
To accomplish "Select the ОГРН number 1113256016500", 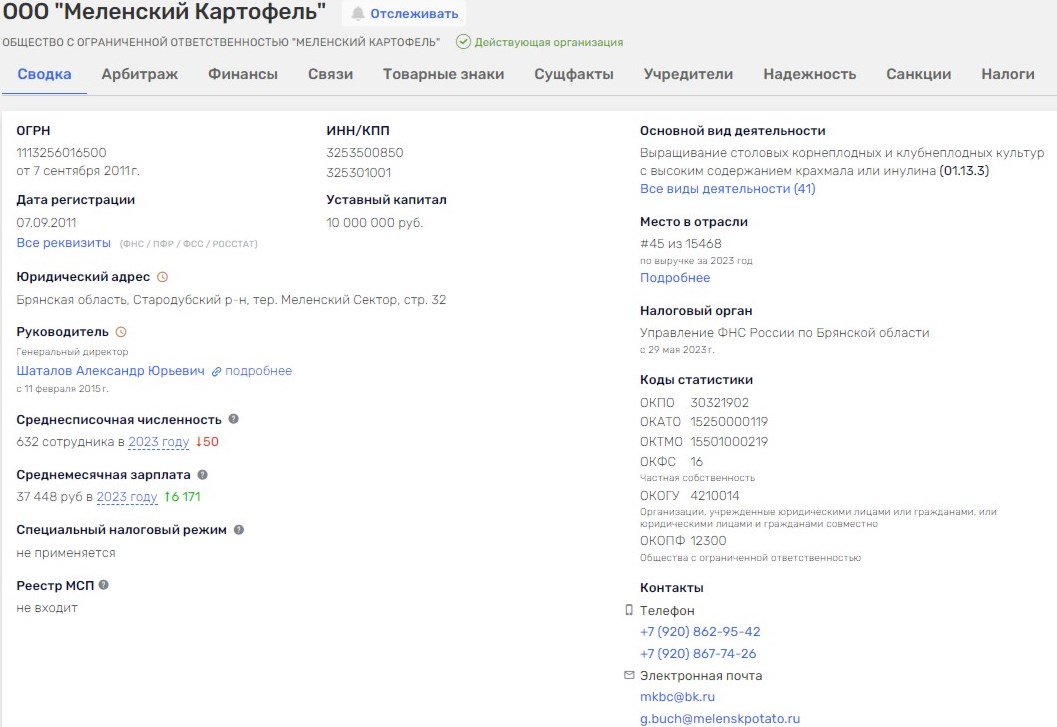I will (61, 153).
